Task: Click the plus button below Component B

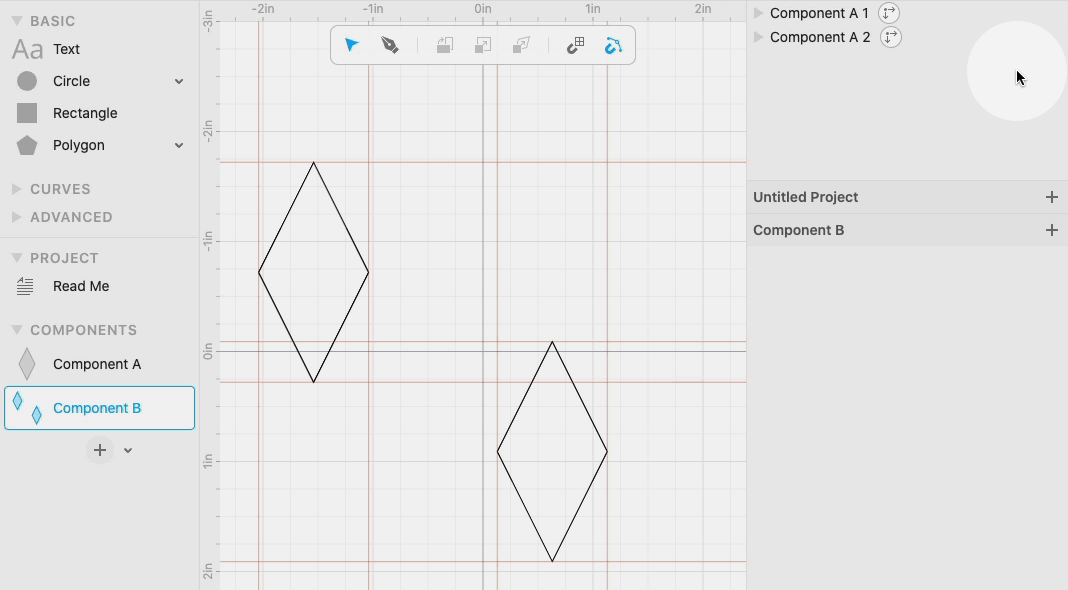Action: pos(100,450)
